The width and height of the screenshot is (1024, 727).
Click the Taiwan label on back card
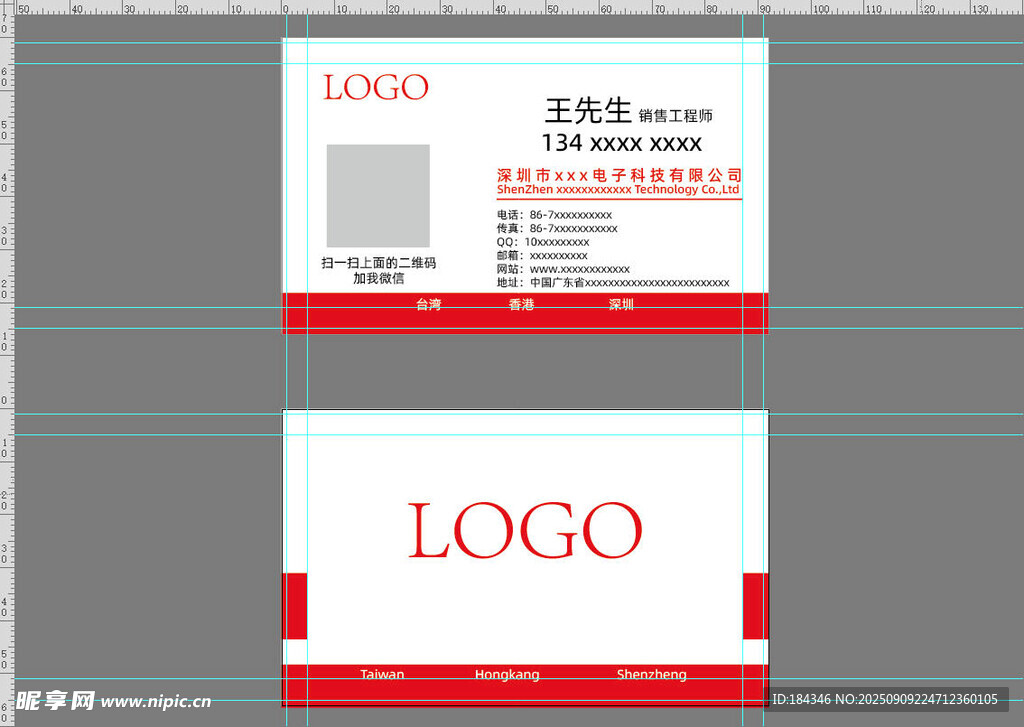[x=382, y=674]
